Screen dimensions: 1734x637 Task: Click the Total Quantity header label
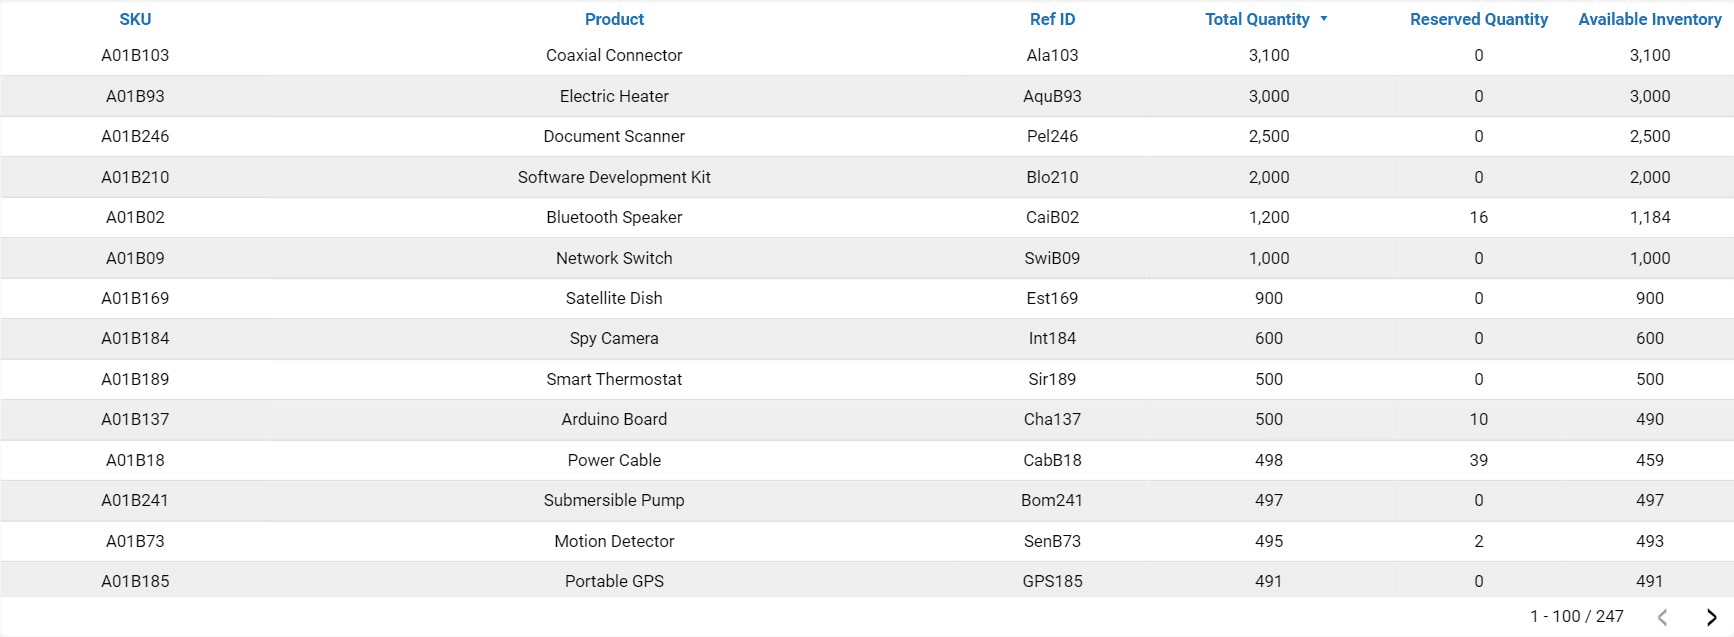(x=1256, y=19)
